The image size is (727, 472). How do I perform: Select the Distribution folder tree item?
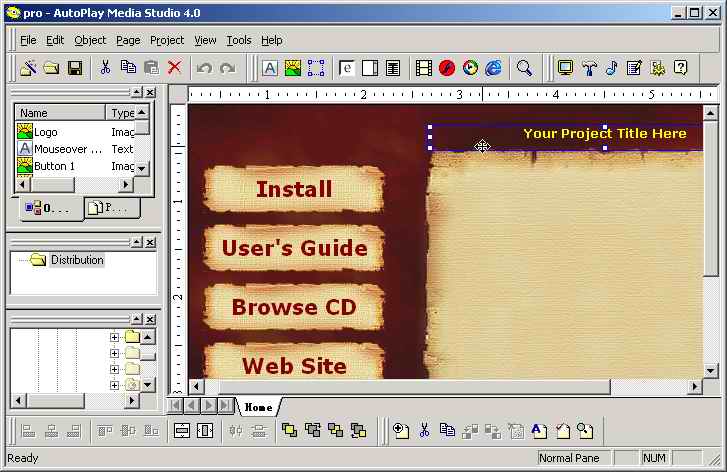pos(77,260)
